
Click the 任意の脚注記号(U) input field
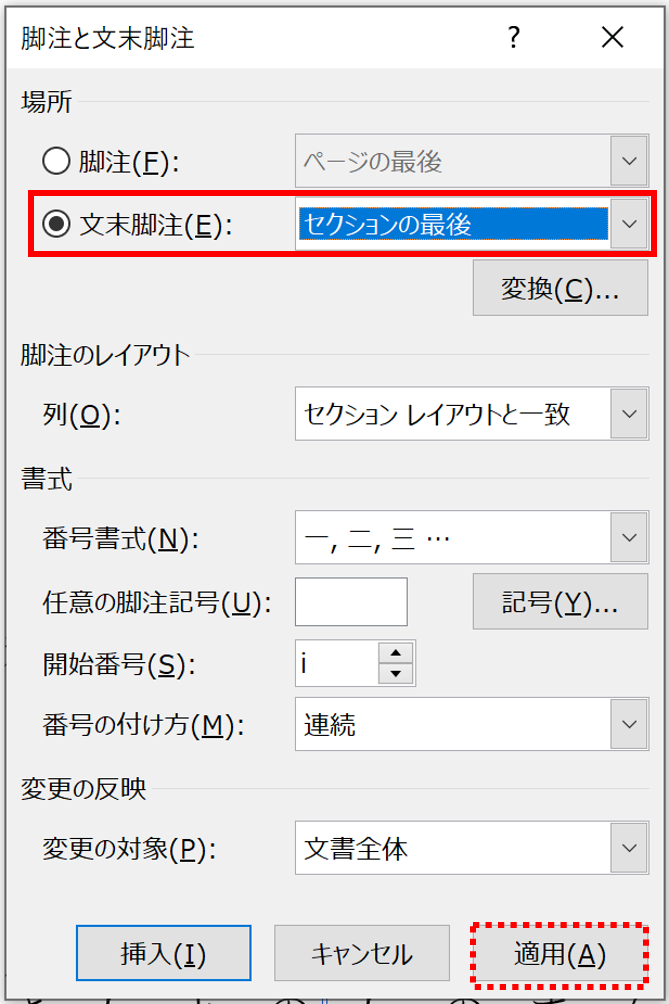click(x=351, y=602)
